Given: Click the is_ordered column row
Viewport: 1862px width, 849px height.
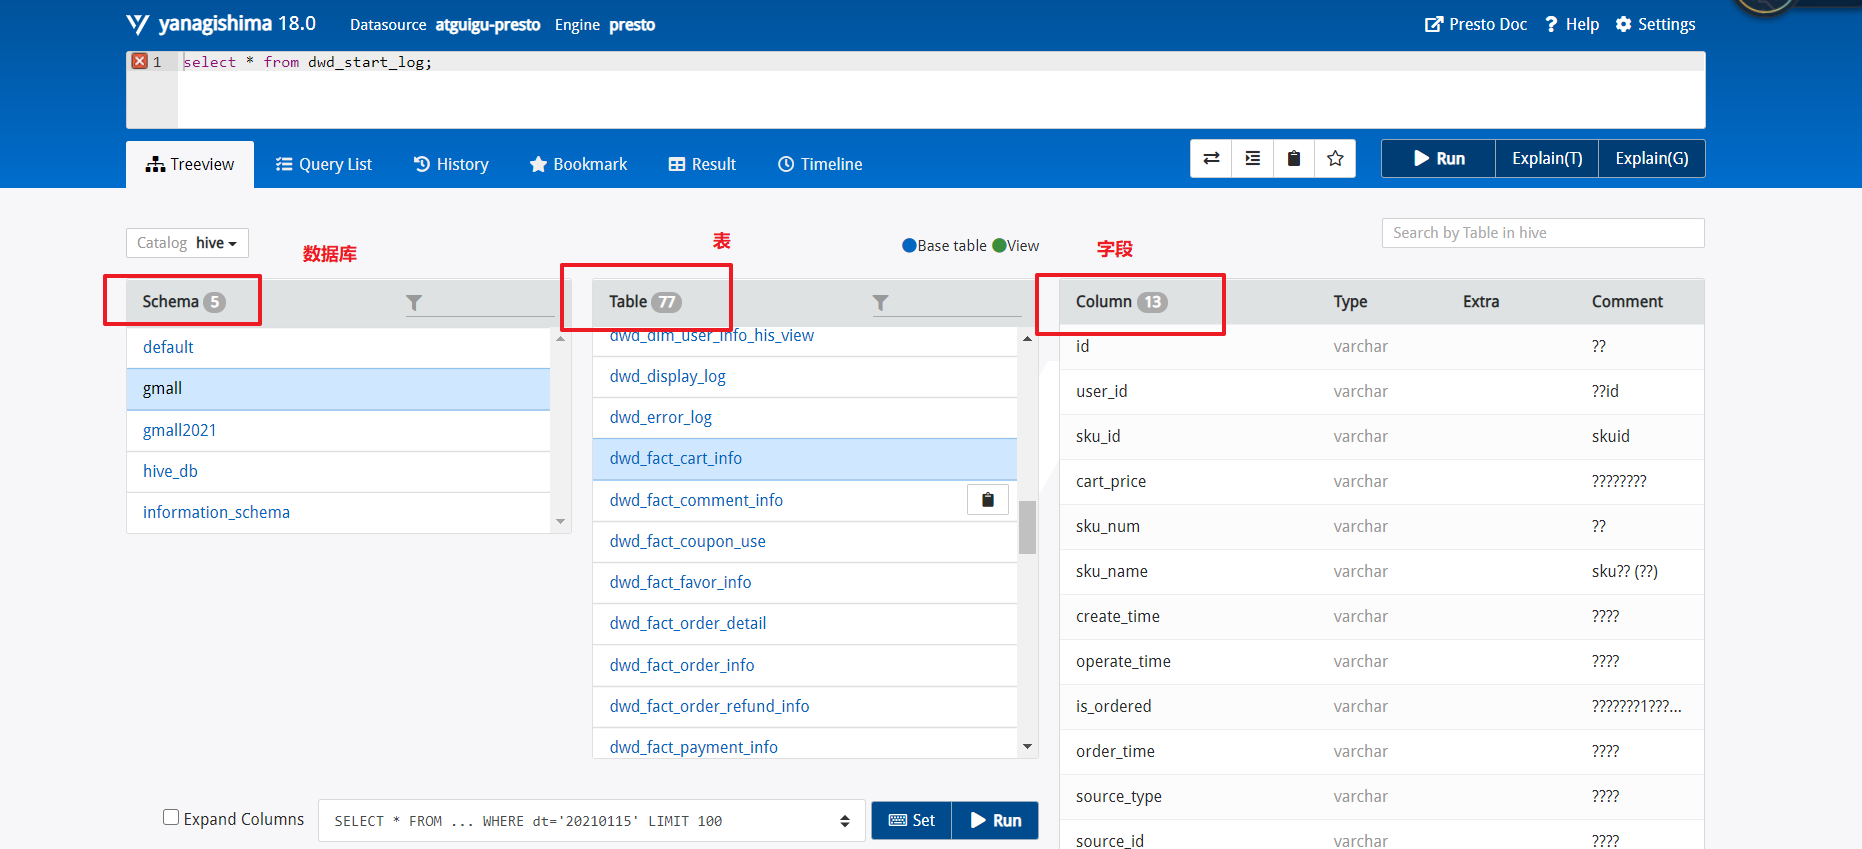Looking at the screenshot, I should coord(1382,706).
